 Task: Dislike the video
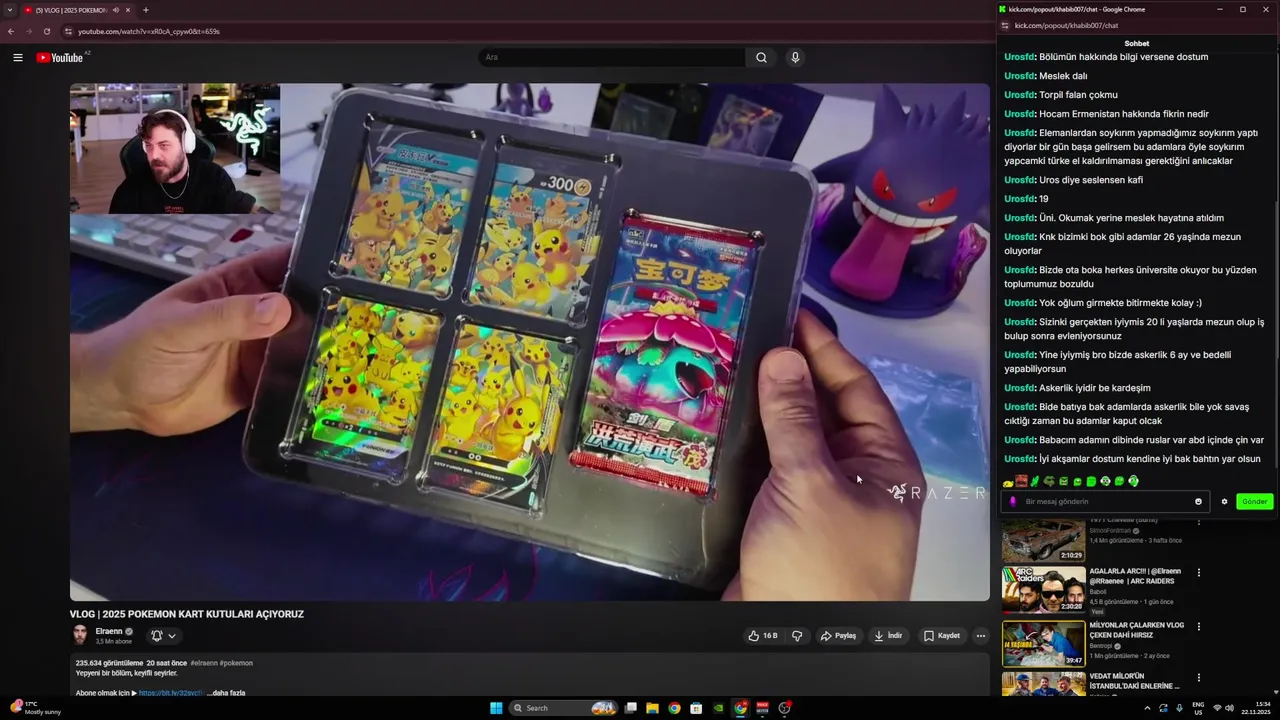click(797, 635)
